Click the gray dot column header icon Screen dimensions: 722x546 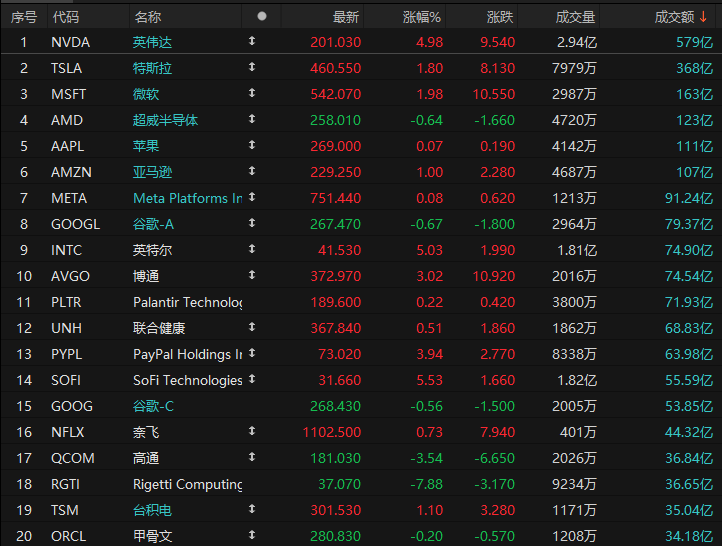[262, 17]
